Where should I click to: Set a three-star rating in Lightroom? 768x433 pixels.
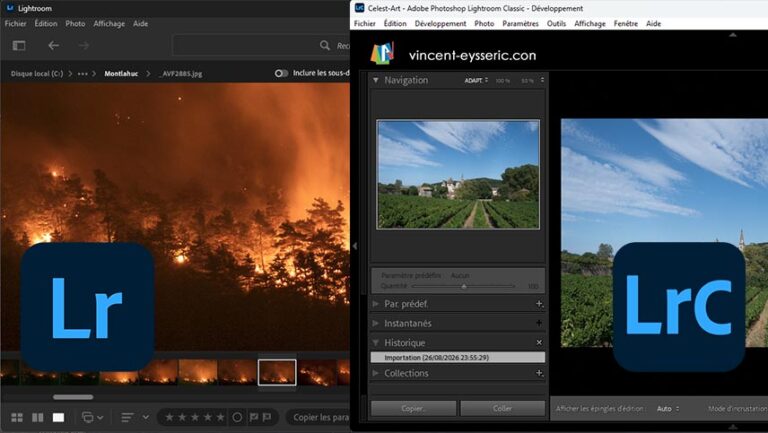point(195,417)
